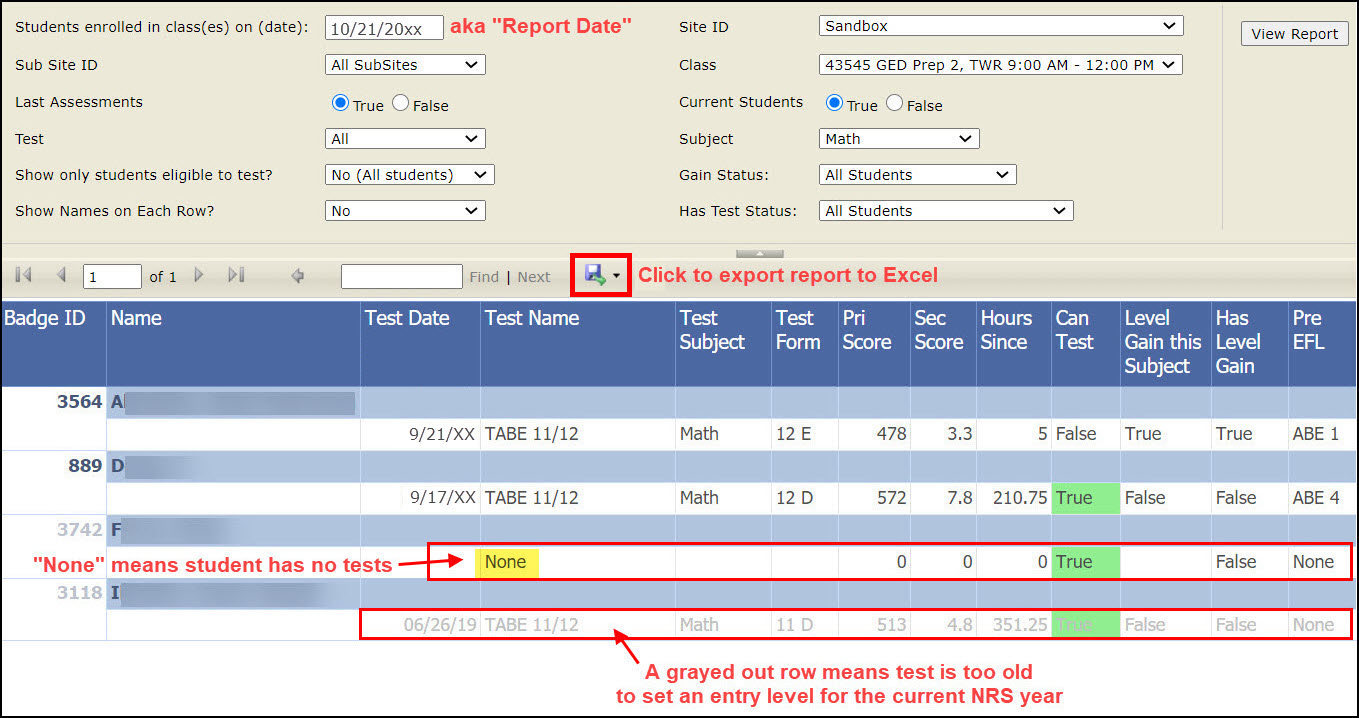Jump to the last report page
This screenshot has height=718, width=1359.
[x=236, y=276]
